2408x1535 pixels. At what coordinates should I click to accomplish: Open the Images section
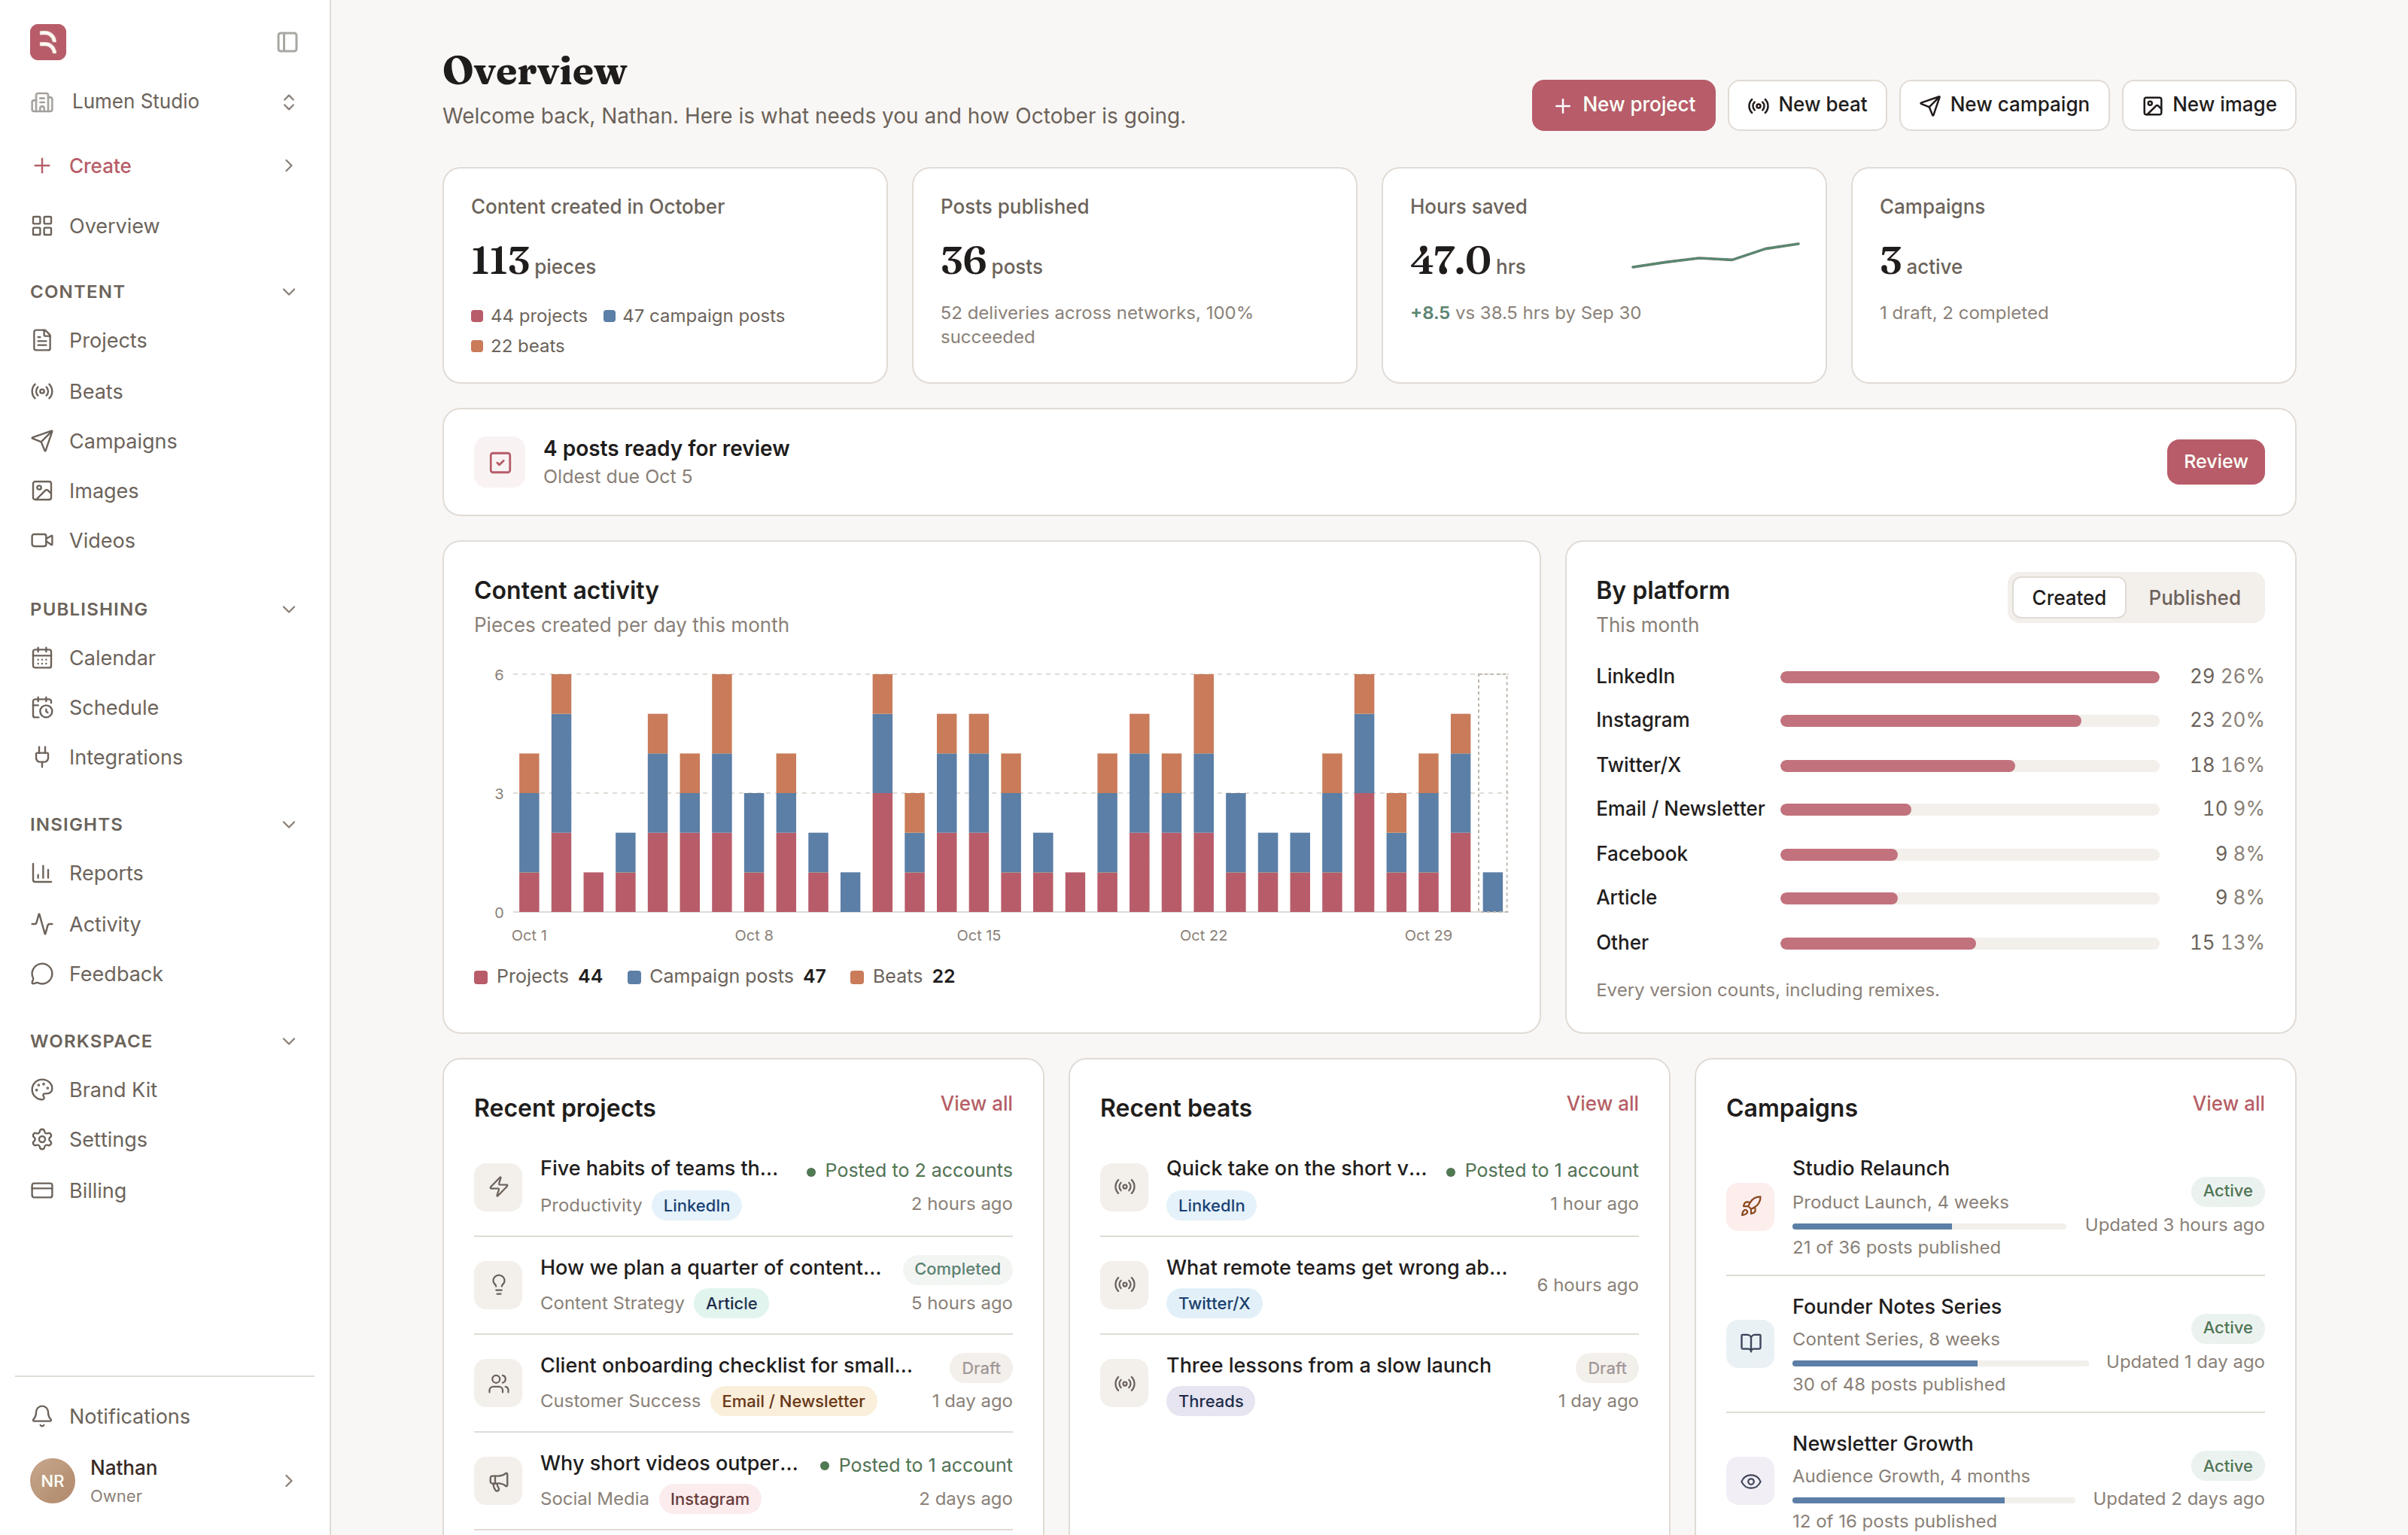[165, 491]
